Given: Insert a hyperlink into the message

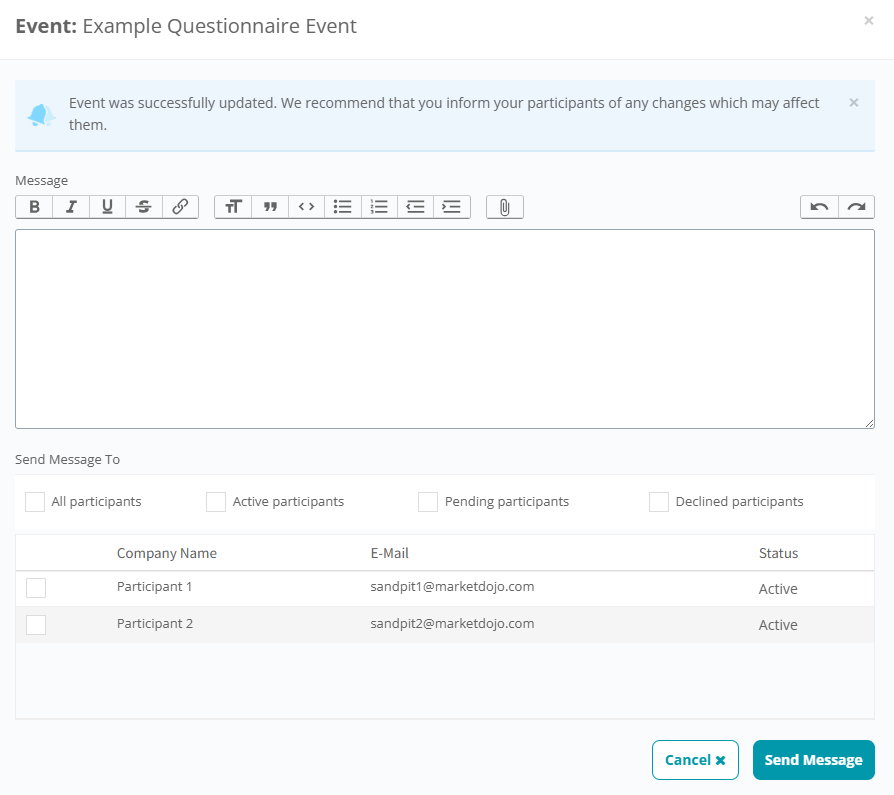Looking at the screenshot, I should pyautogui.click(x=180, y=206).
